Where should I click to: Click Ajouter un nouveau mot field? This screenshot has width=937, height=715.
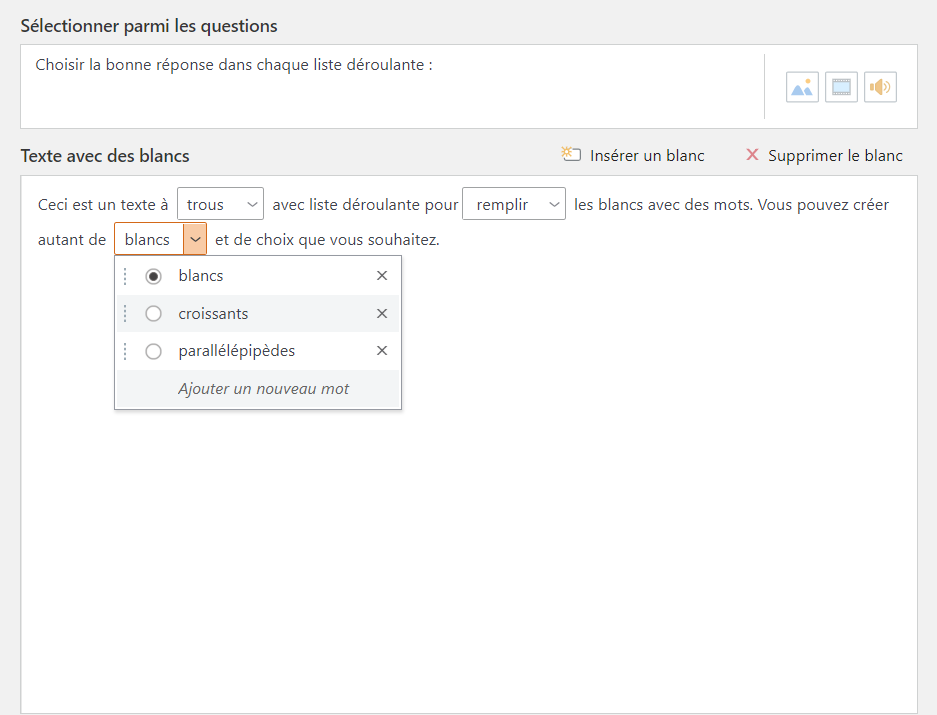(x=263, y=389)
